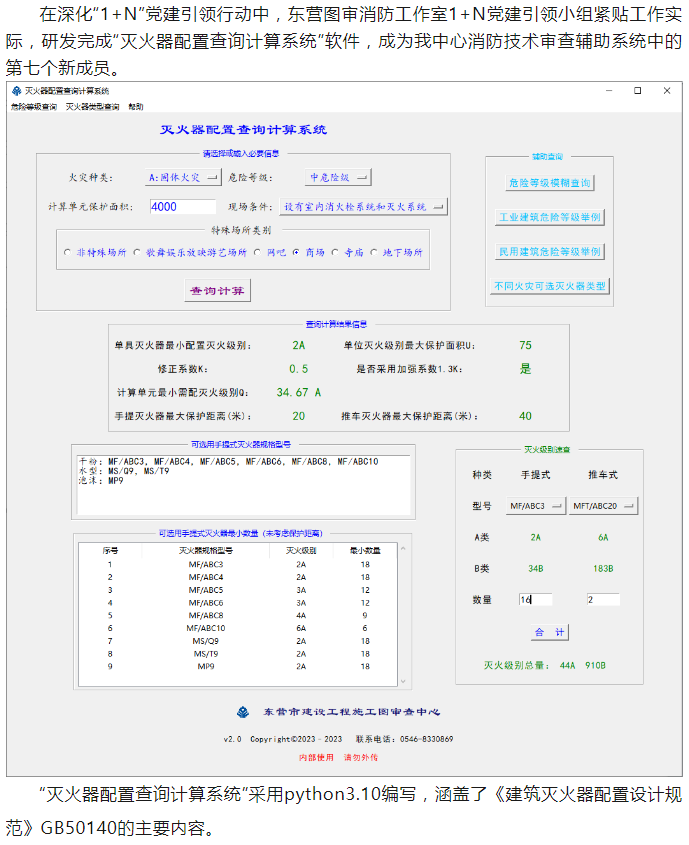Select the MF/ABC5 table row
The width and height of the screenshot is (689, 845).
tap(238, 590)
